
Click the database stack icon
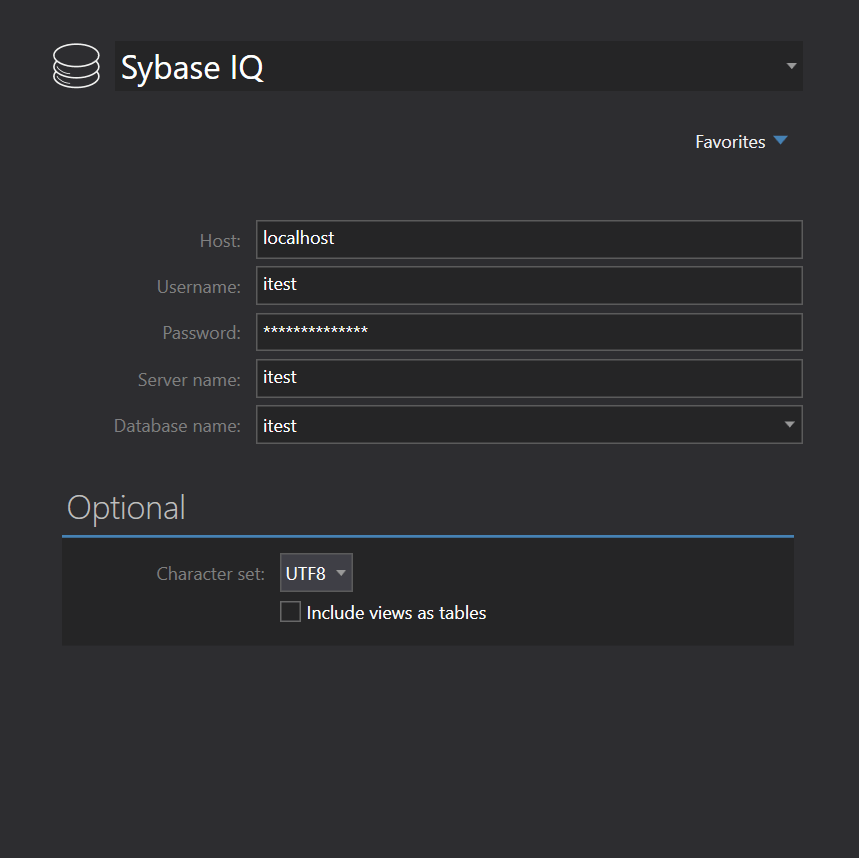click(76, 66)
